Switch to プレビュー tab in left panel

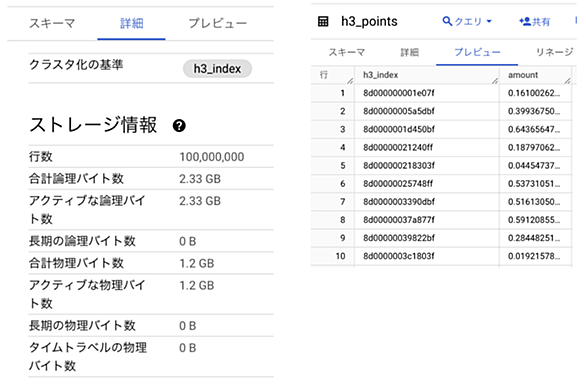218,23
